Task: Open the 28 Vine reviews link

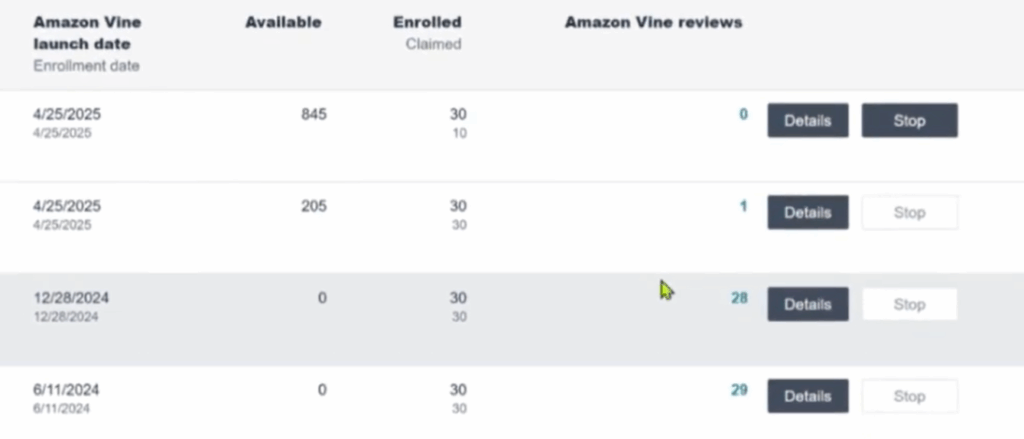Action: [739, 298]
